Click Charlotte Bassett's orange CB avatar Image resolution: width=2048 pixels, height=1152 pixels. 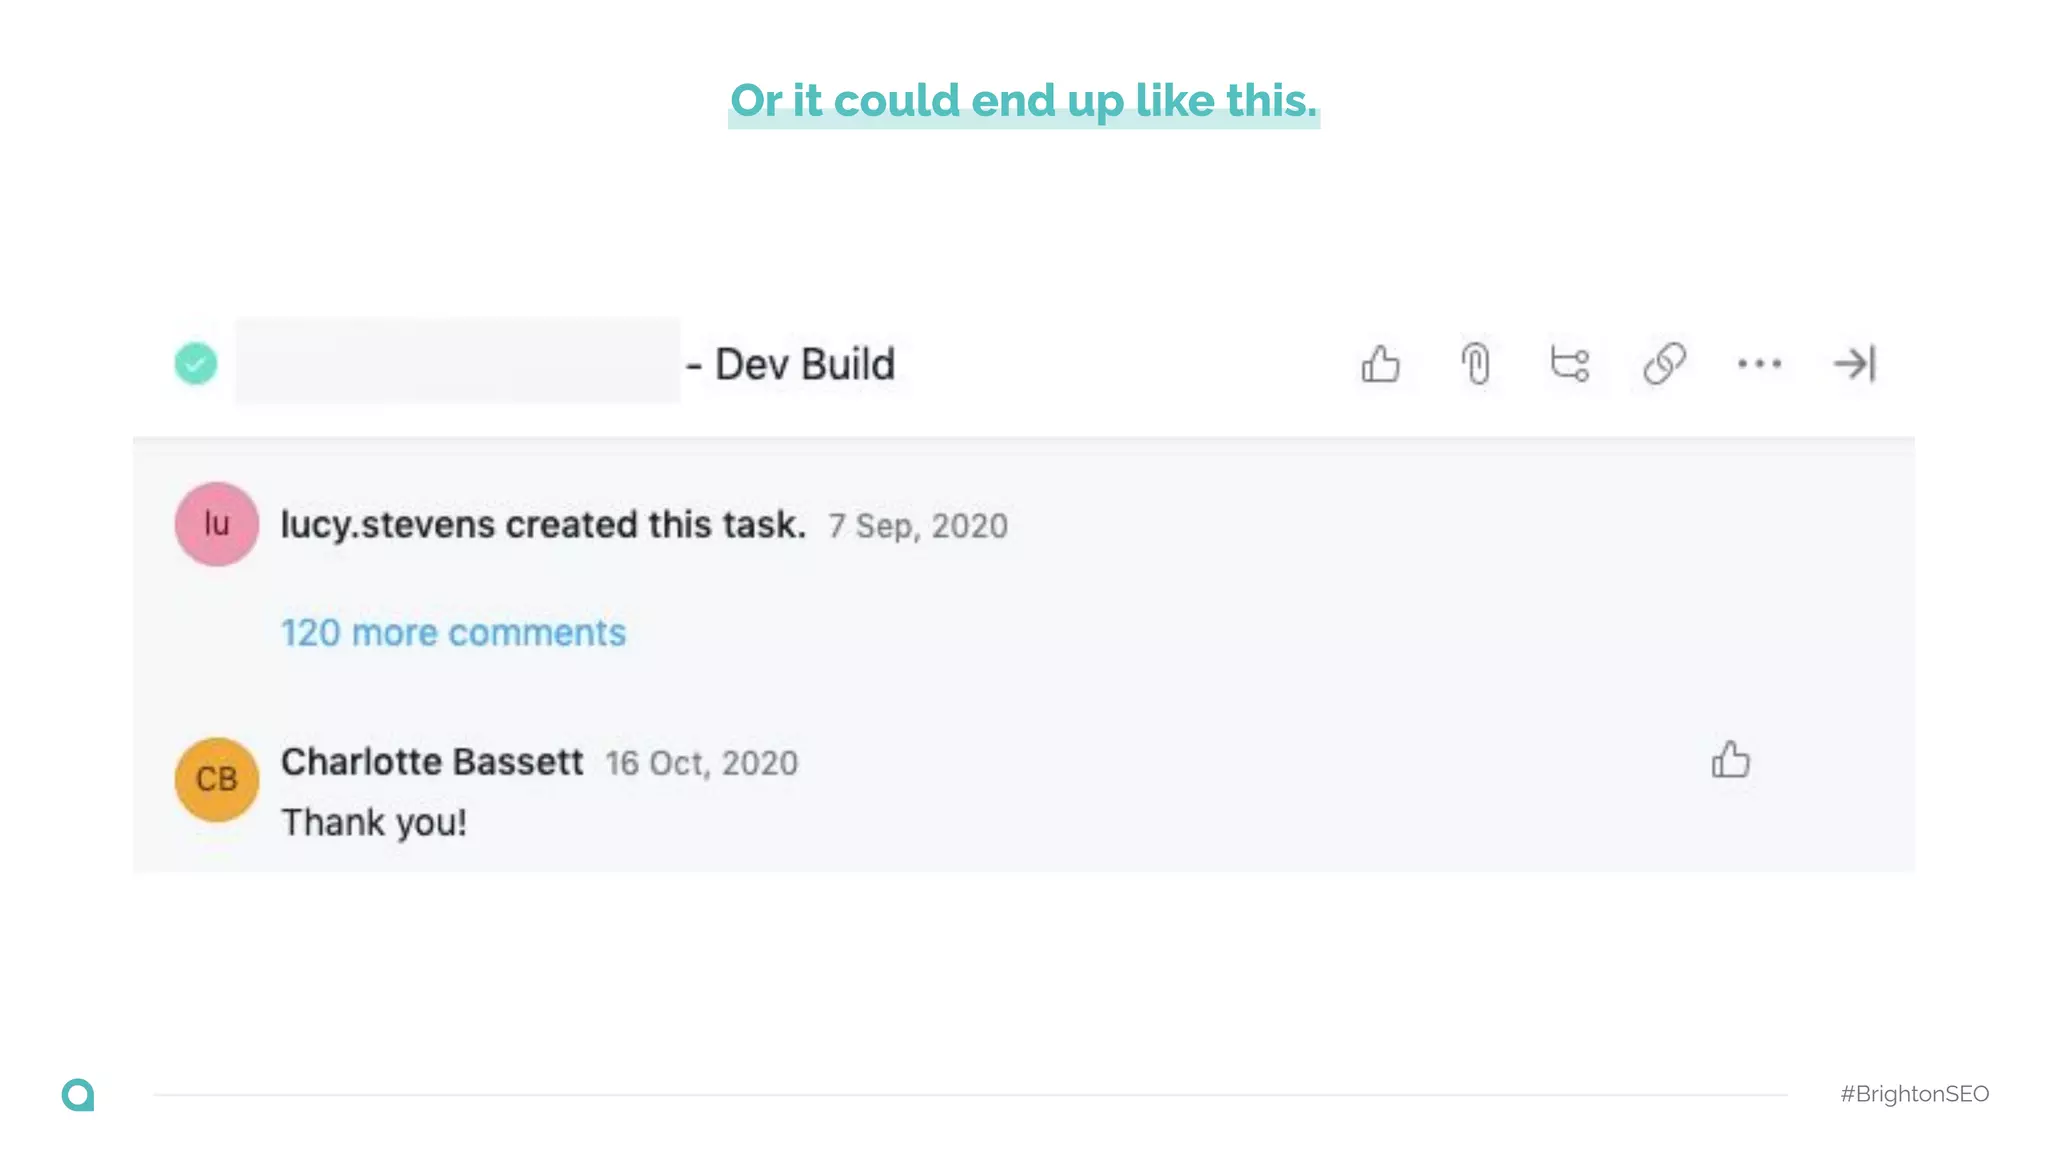pyautogui.click(x=217, y=780)
